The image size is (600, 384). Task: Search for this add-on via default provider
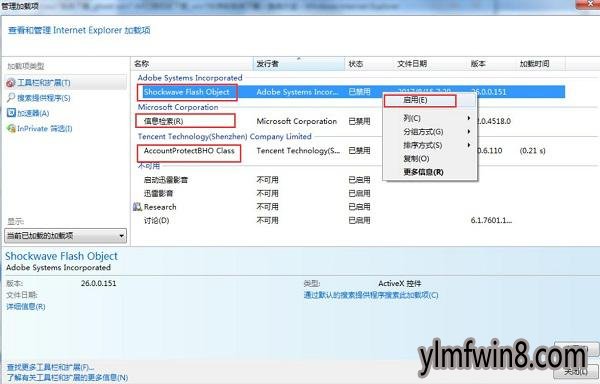pos(371,295)
